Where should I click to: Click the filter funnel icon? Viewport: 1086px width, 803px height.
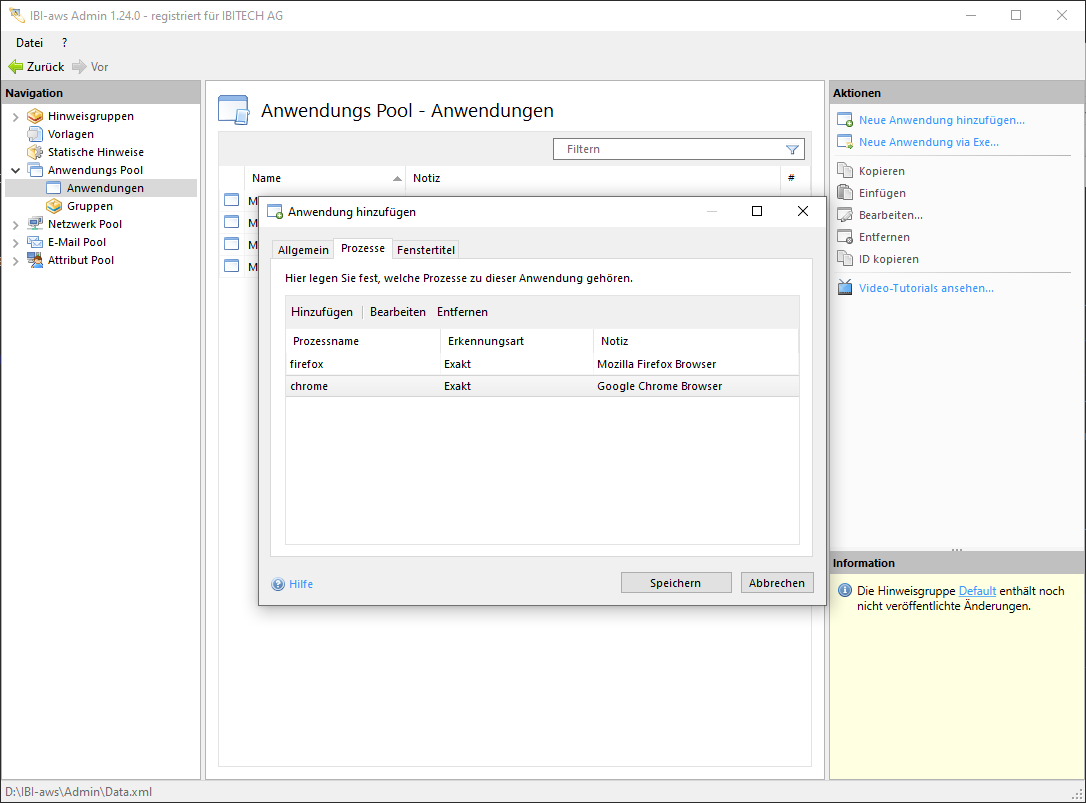[x=792, y=150]
